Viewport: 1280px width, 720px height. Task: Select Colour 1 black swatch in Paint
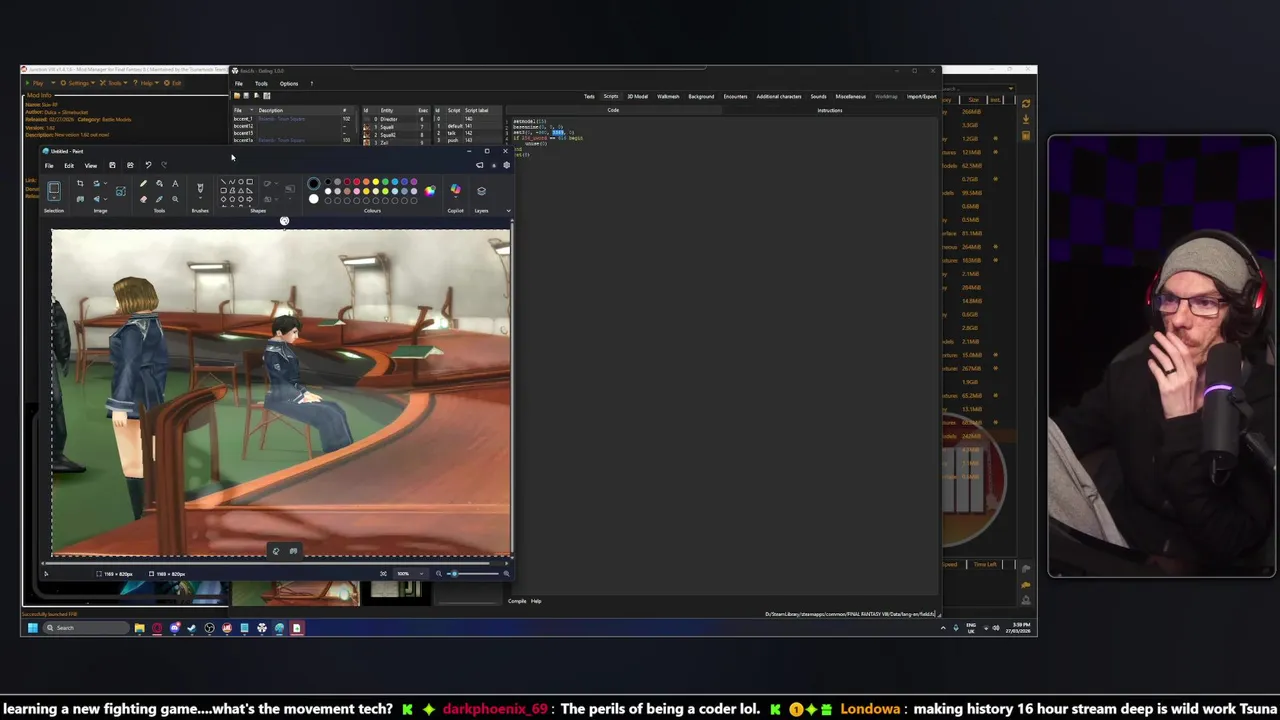(314, 183)
